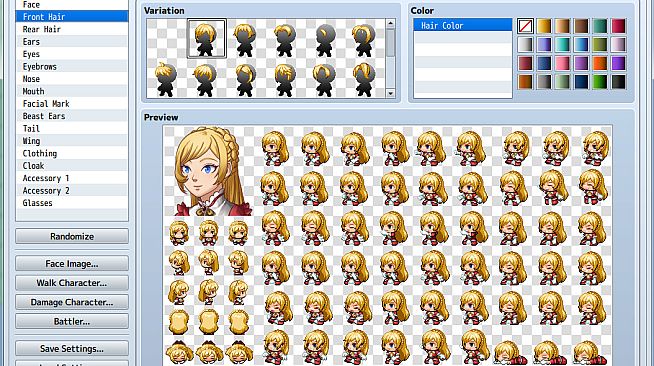The image size is (654, 366).
Task: Choose Rear Hair from the parts list
Action: click(x=72, y=29)
